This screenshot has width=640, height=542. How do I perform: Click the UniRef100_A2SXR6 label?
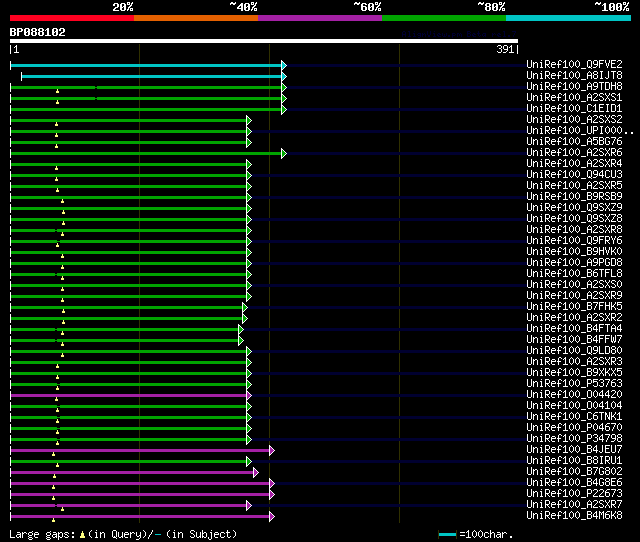tap(574, 153)
